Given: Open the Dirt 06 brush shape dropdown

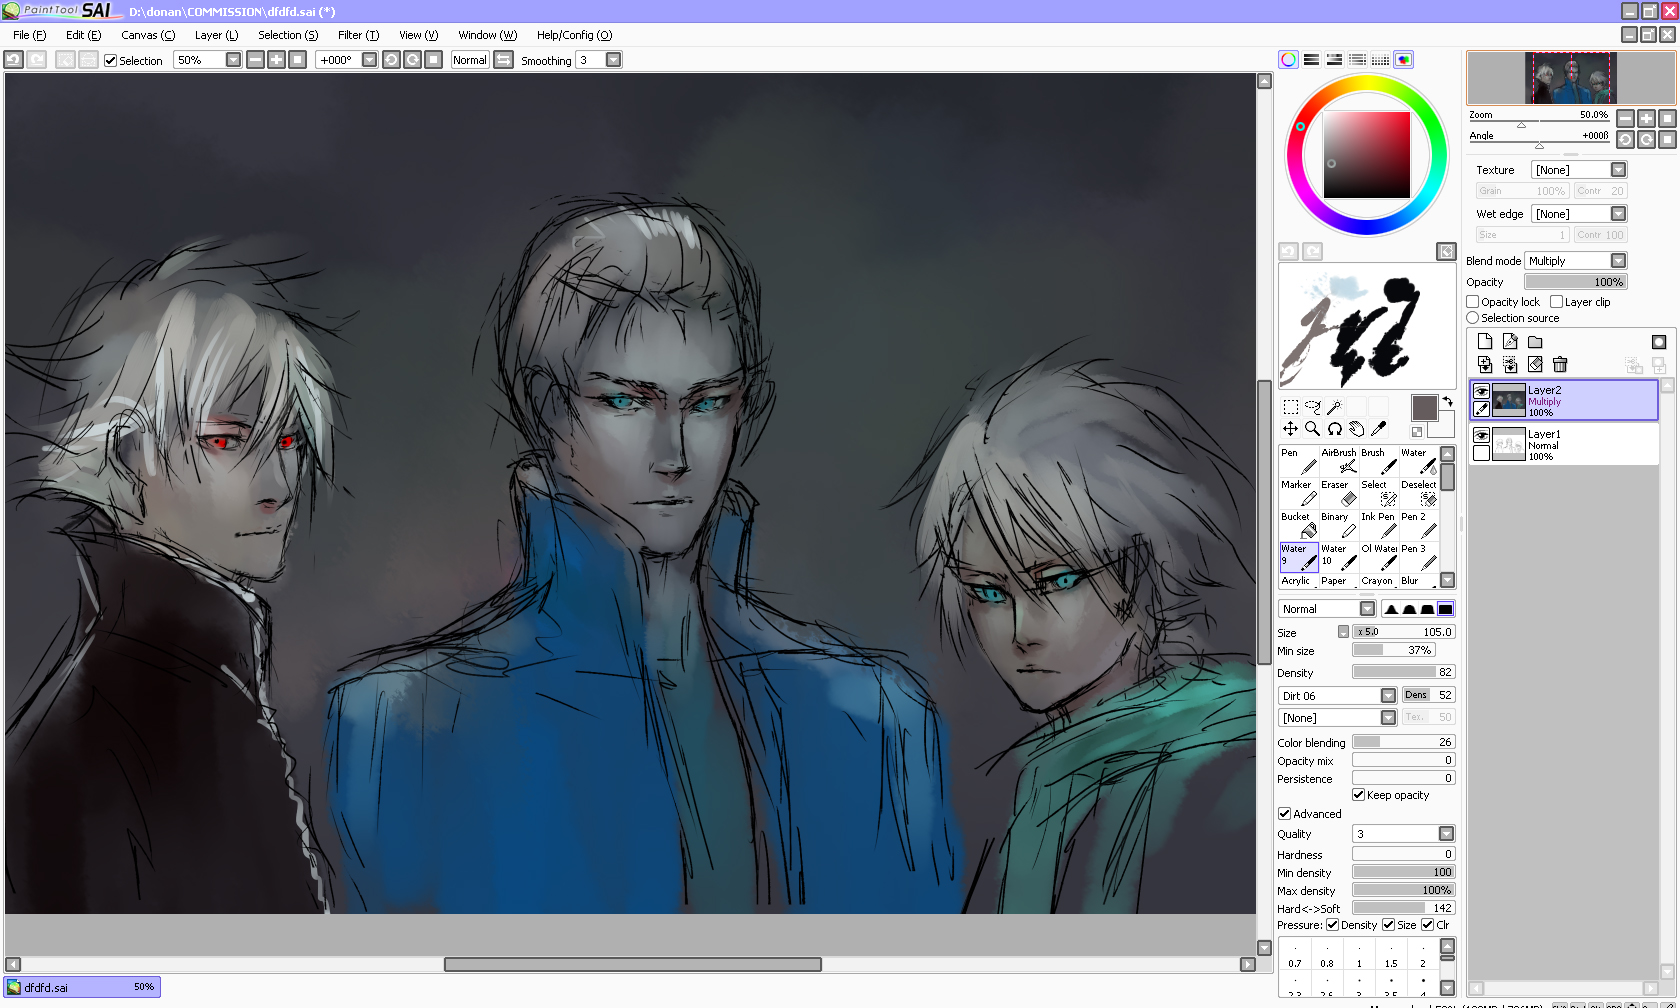Looking at the screenshot, I should click(1337, 696).
